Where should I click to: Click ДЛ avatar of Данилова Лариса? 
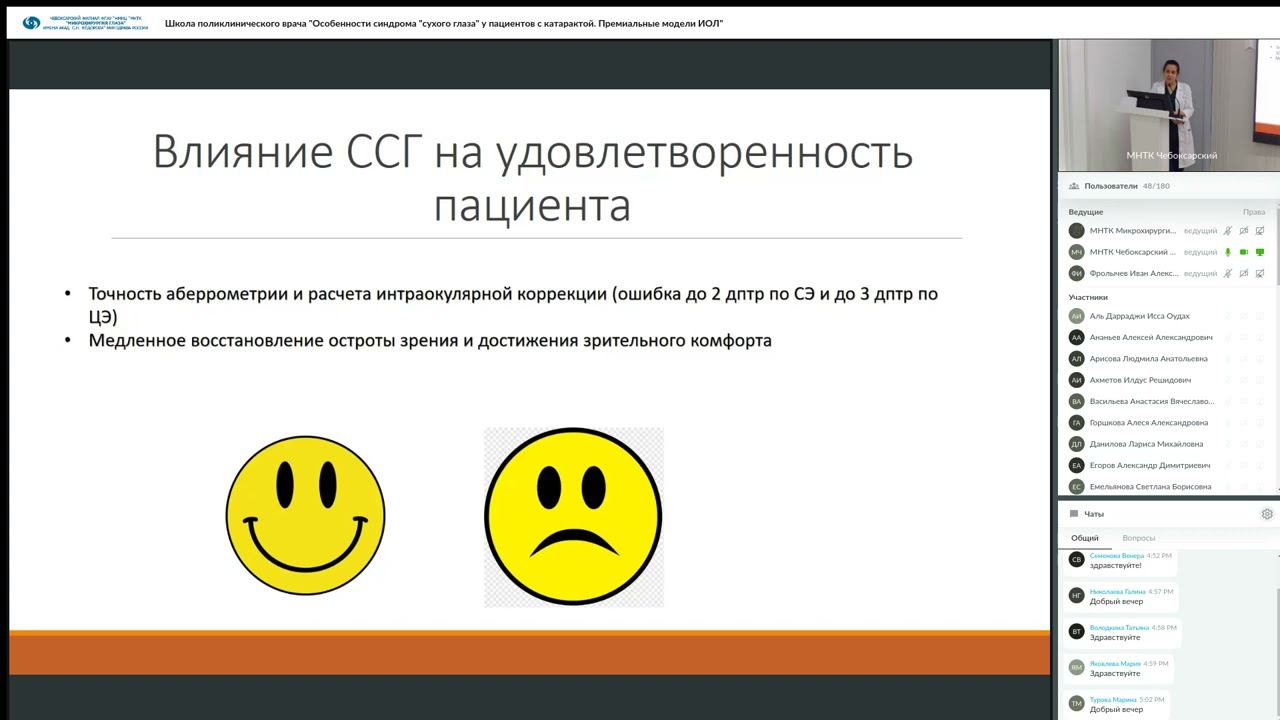coord(1077,444)
